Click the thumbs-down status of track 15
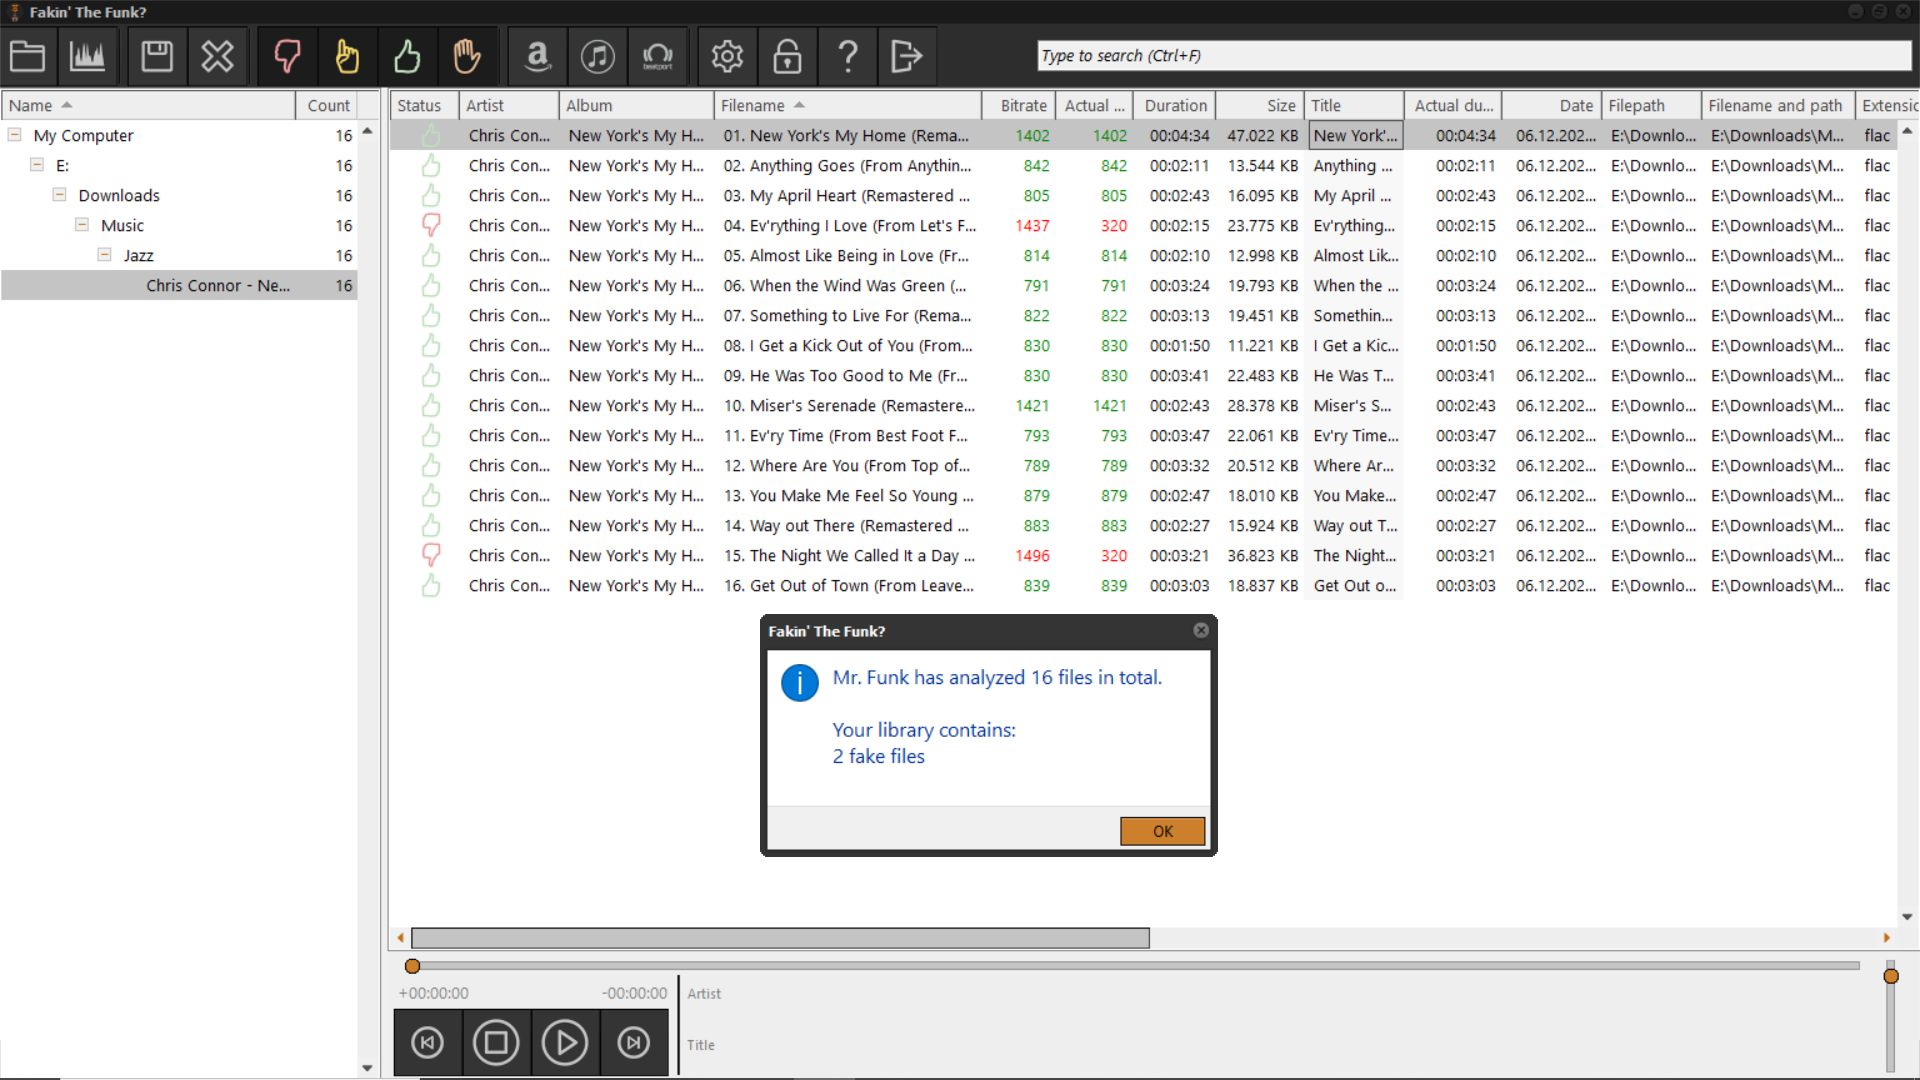The width and height of the screenshot is (1920, 1080). [x=431, y=555]
